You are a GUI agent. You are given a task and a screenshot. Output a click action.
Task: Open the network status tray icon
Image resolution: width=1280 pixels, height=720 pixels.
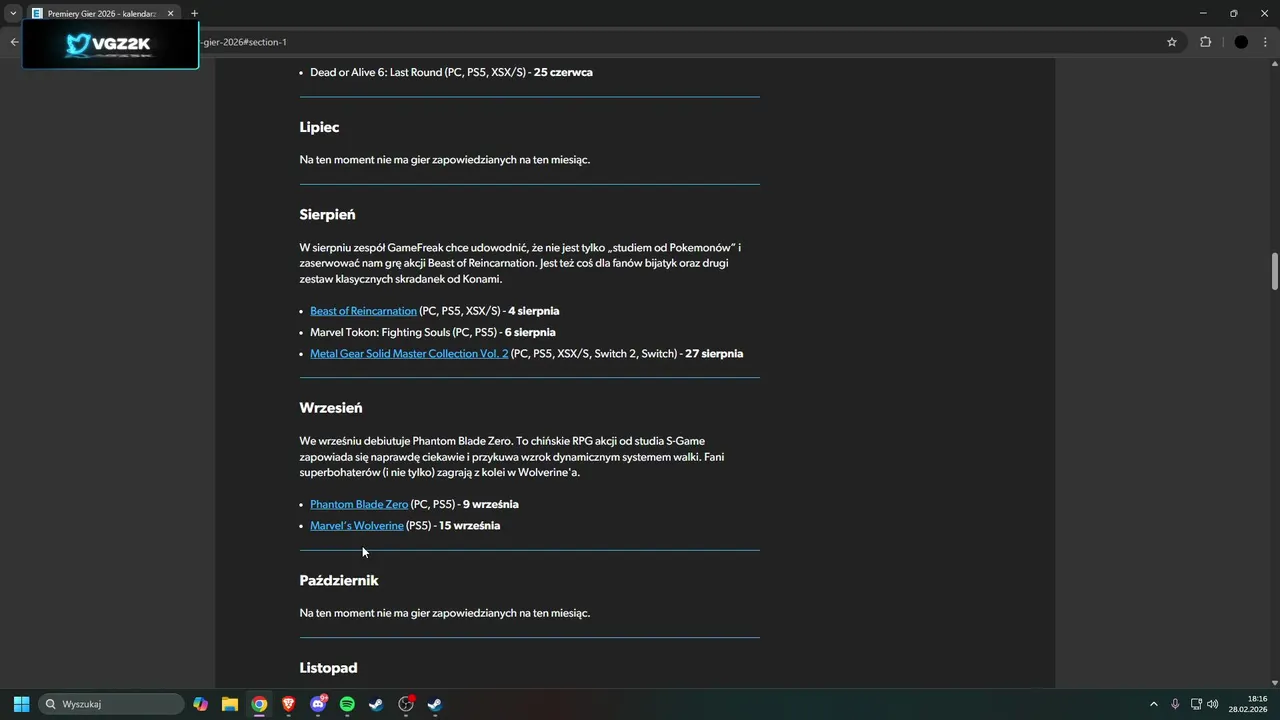pyautogui.click(x=1196, y=704)
